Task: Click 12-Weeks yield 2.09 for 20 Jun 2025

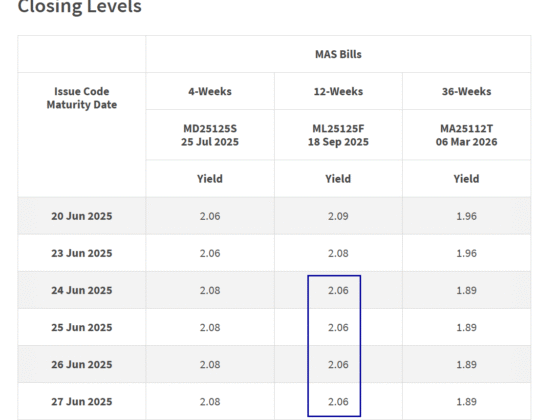Action: pos(338,216)
